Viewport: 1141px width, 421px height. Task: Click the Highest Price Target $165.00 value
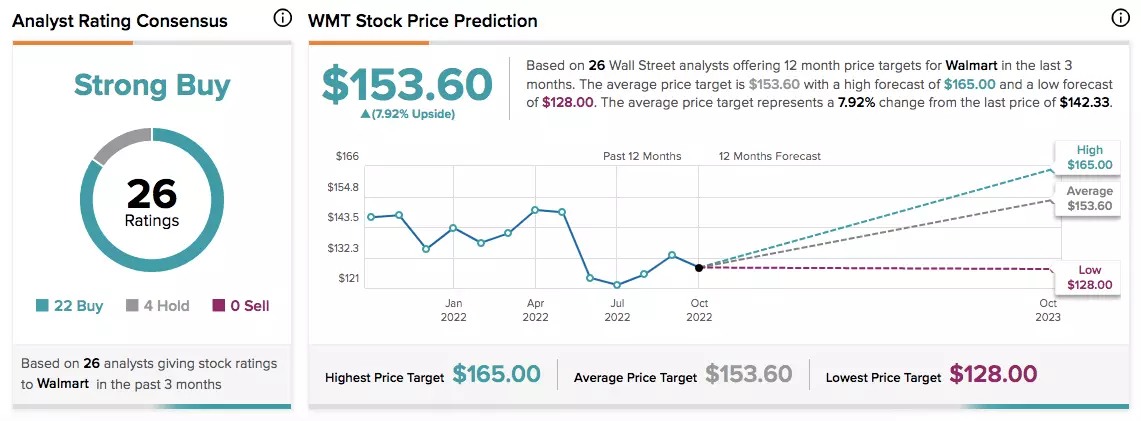click(x=496, y=374)
